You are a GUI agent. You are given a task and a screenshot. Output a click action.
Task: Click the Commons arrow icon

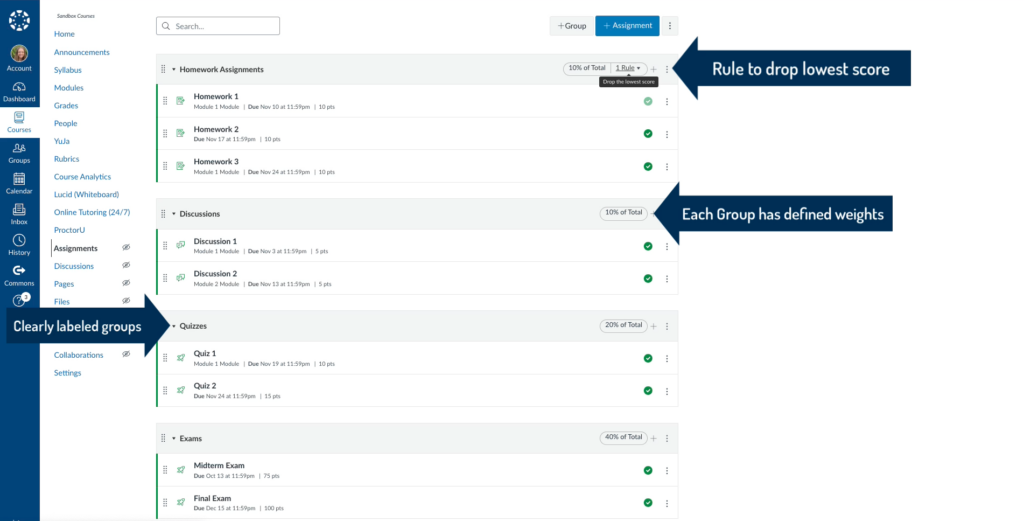[x=19, y=274]
